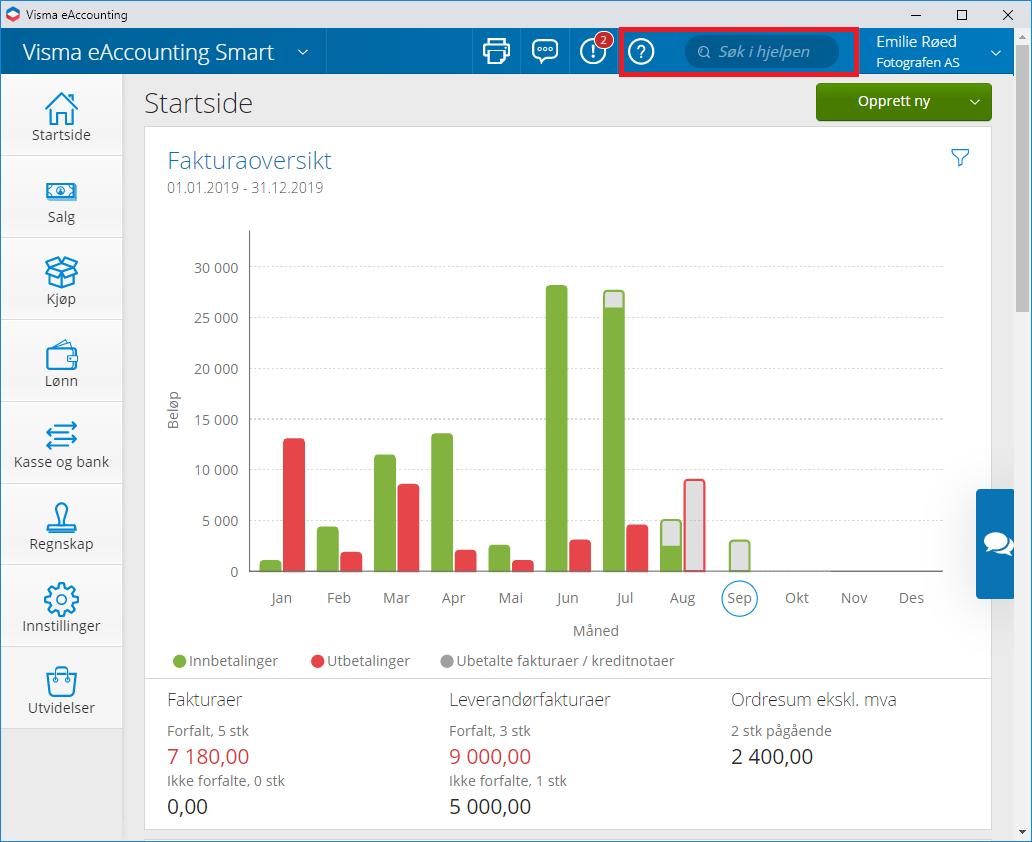Open the help icon next to the search
The image size is (1032, 842).
640,52
